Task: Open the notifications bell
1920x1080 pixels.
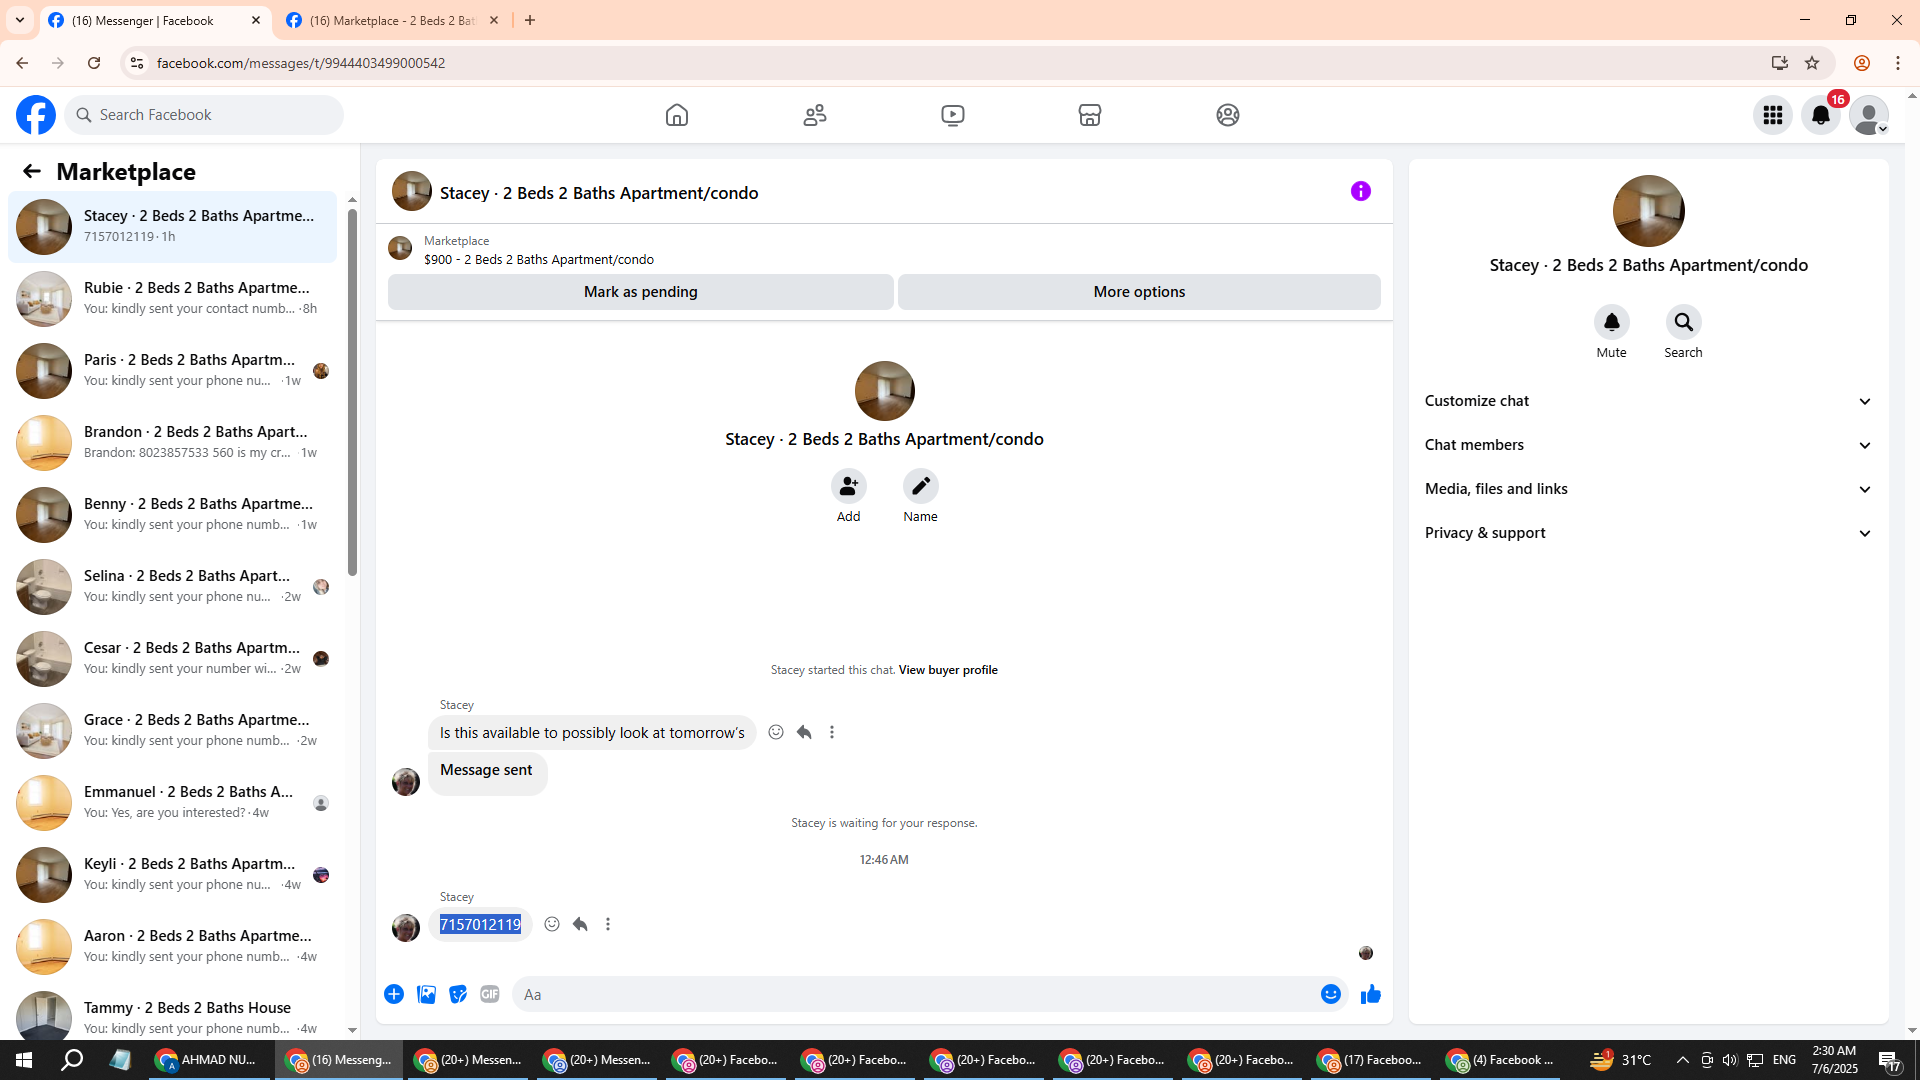Action: [x=1820, y=115]
